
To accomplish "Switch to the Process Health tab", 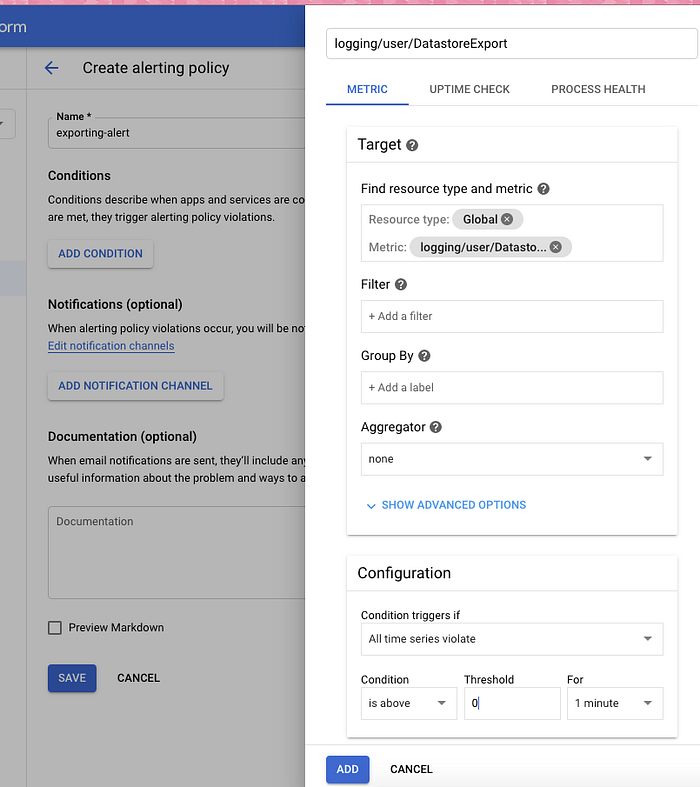I will pyautogui.click(x=598, y=89).
